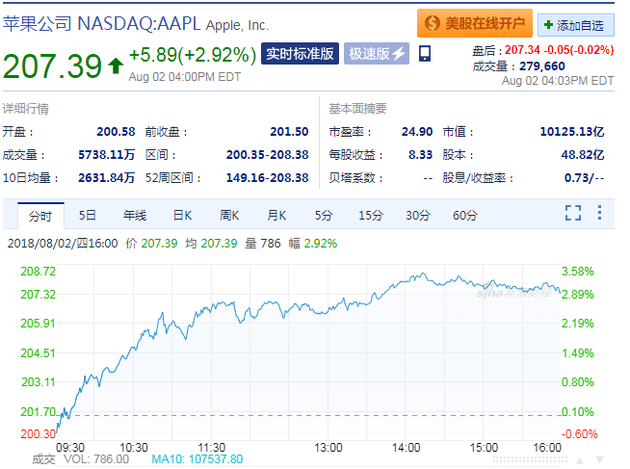Switch to 实时标准版 mode

click(x=299, y=54)
